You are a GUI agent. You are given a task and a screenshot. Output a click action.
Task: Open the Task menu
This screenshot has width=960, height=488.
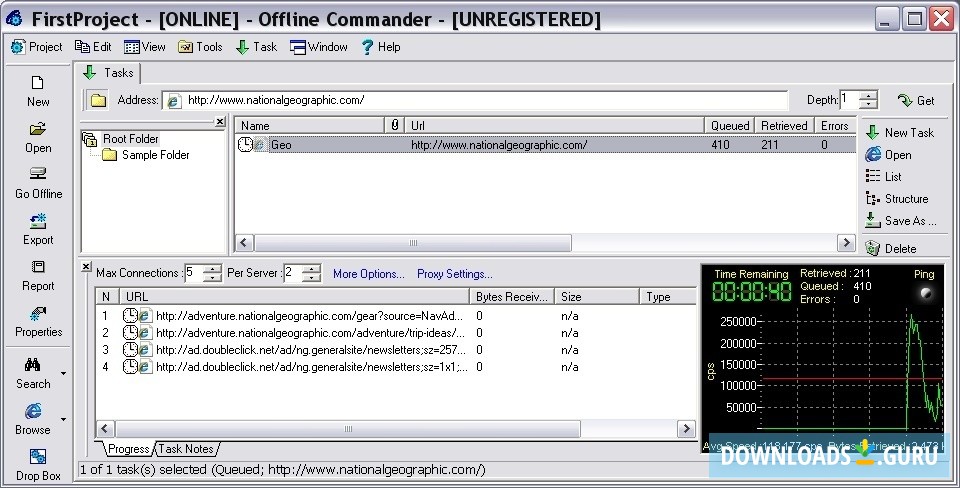pyautogui.click(x=257, y=47)
